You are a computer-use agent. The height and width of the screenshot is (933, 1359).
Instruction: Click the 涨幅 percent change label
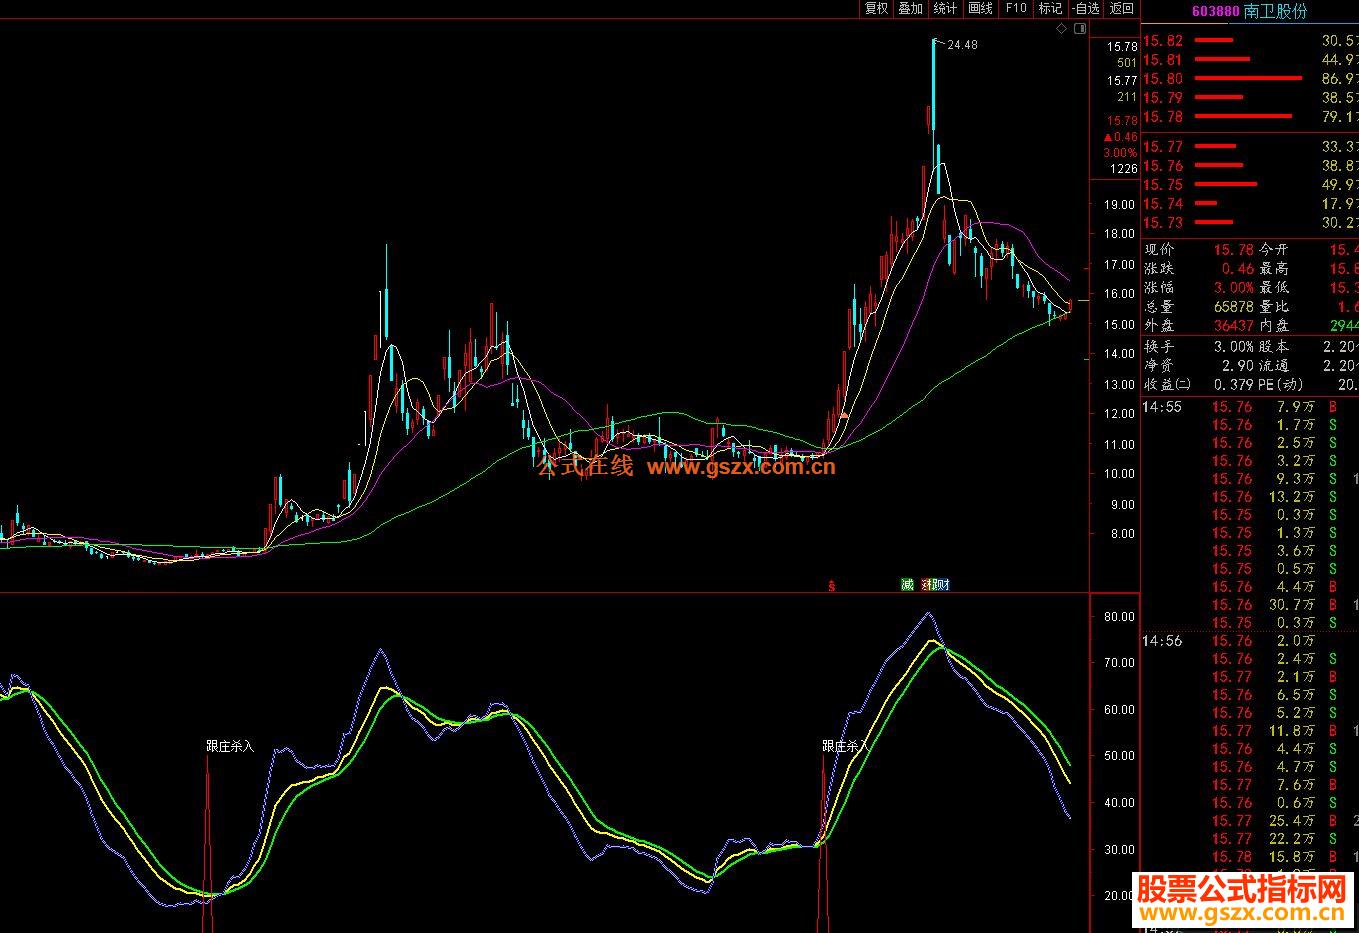click(x=1160, y=288)
